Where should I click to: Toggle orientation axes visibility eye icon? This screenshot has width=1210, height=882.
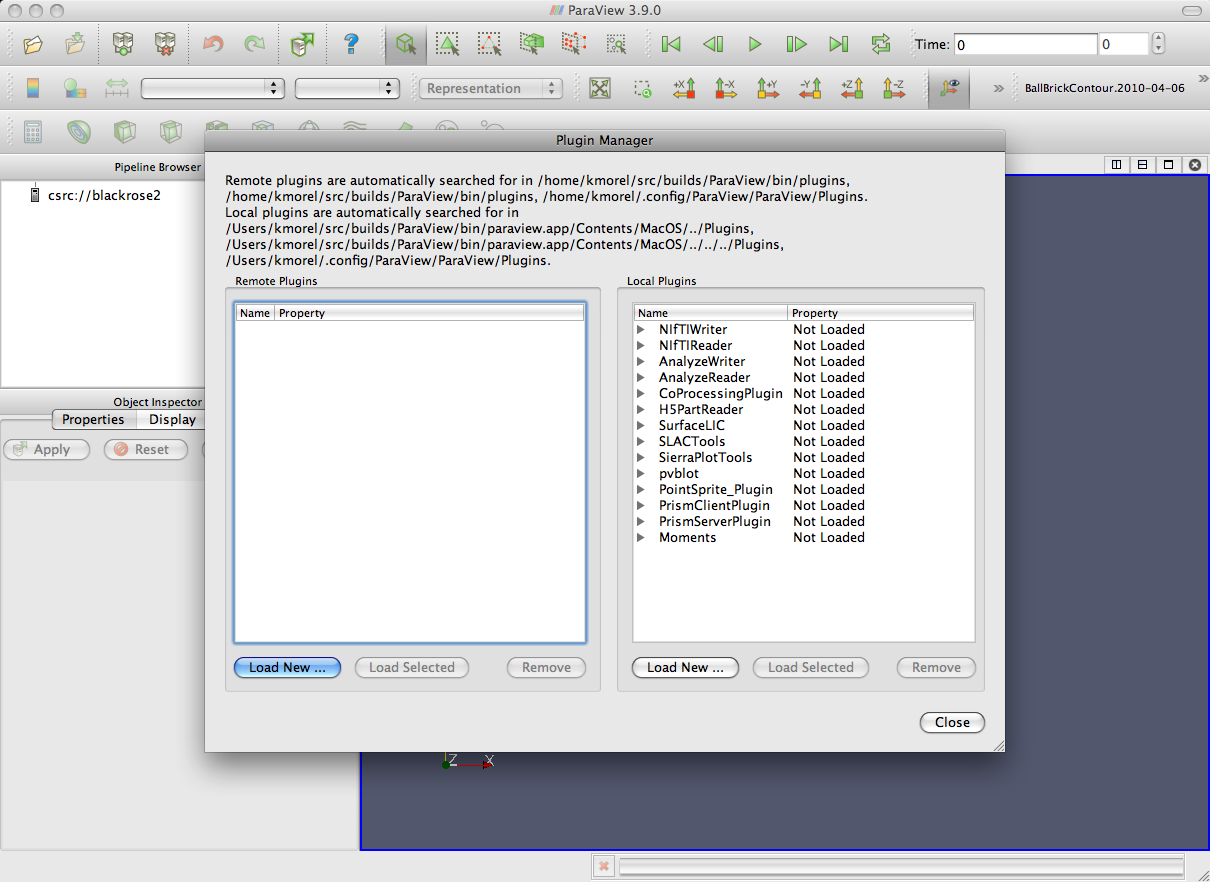click(x=948, y=88)
